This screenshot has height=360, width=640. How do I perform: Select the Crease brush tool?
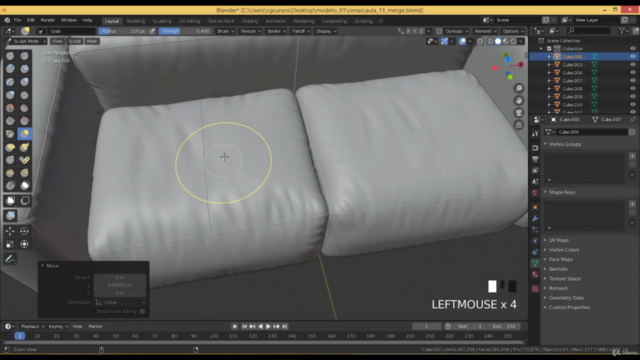coord(25,95)
